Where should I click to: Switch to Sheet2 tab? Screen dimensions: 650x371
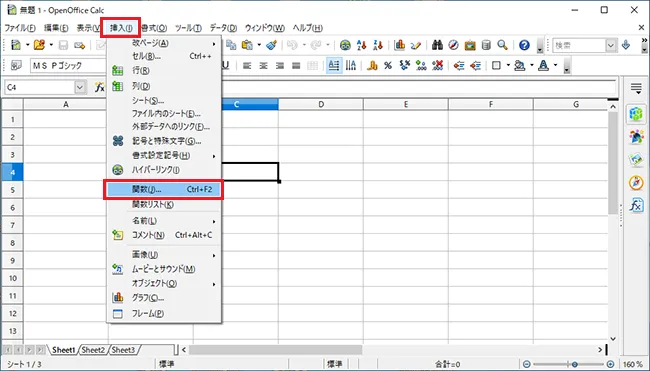coord(93,350)
